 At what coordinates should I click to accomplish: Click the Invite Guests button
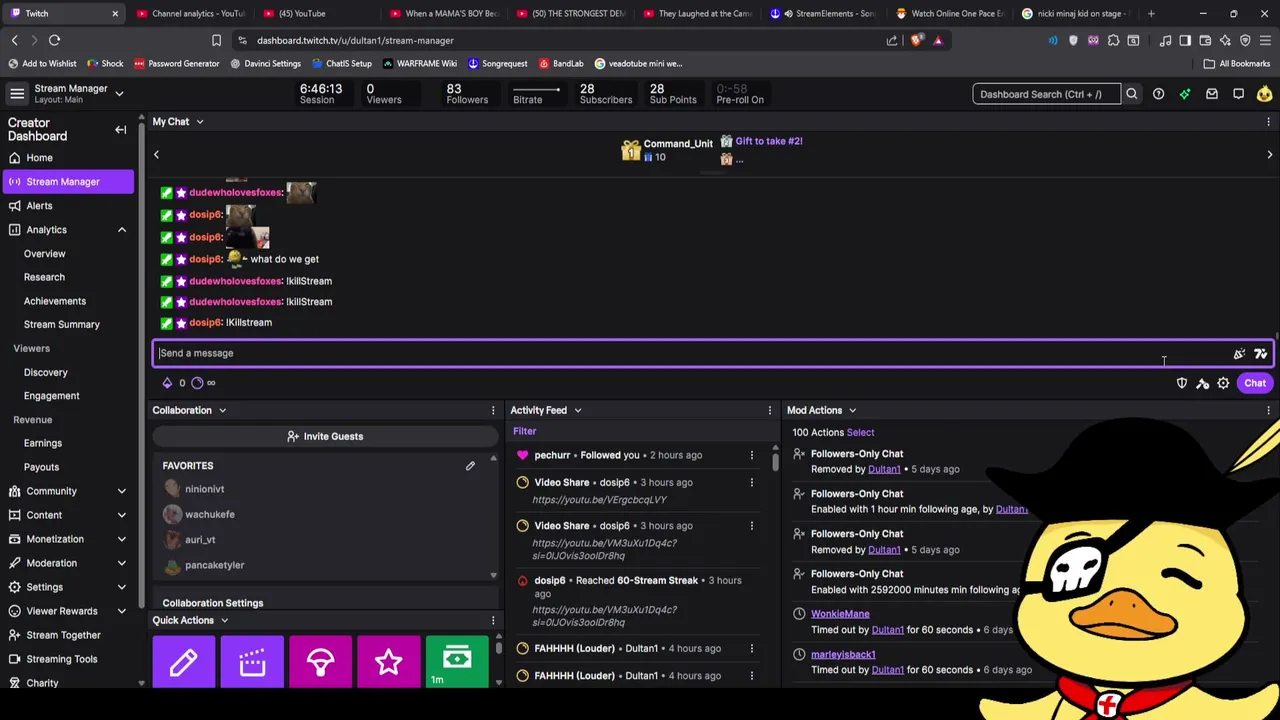point(325,436)
